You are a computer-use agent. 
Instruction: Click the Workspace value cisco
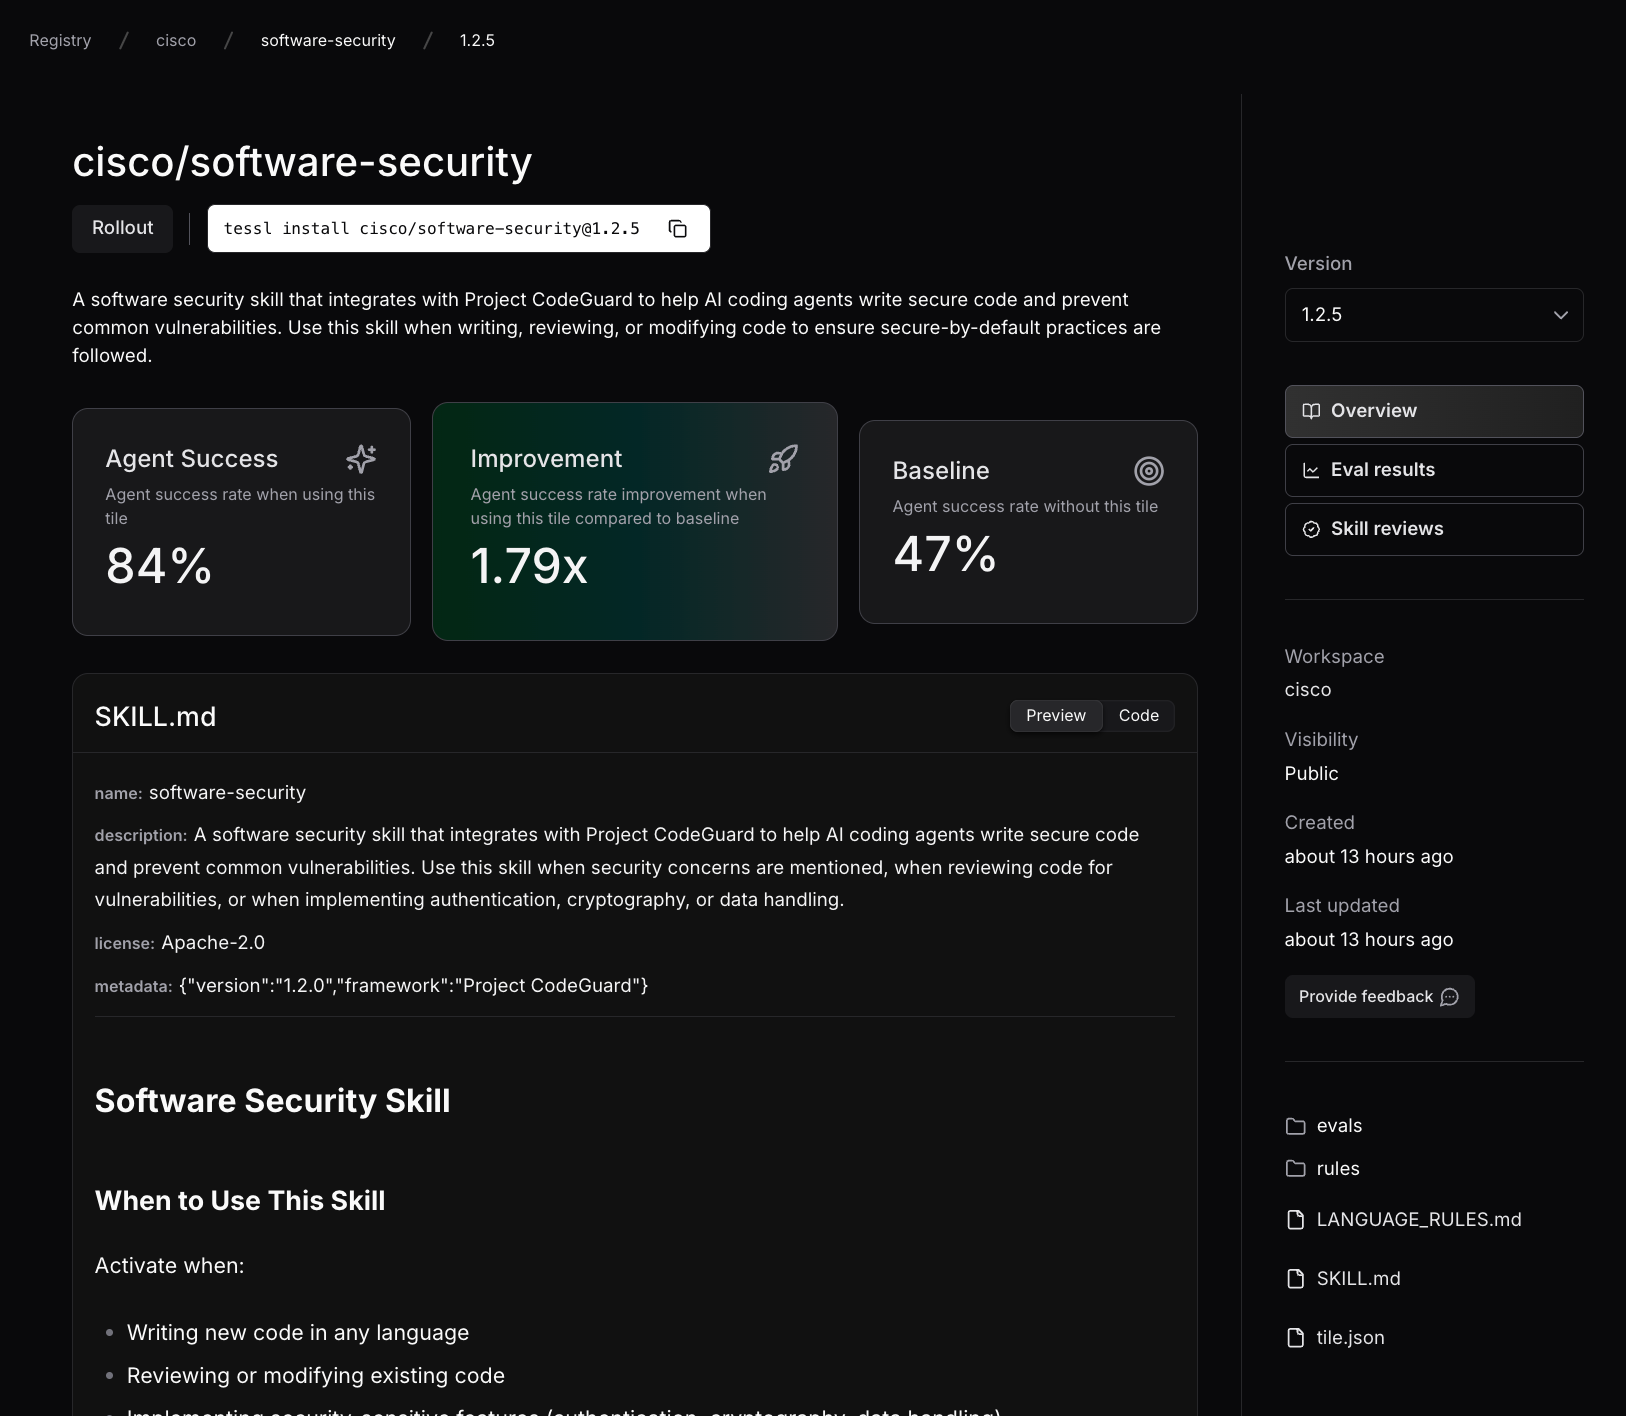pos(1308,690)
